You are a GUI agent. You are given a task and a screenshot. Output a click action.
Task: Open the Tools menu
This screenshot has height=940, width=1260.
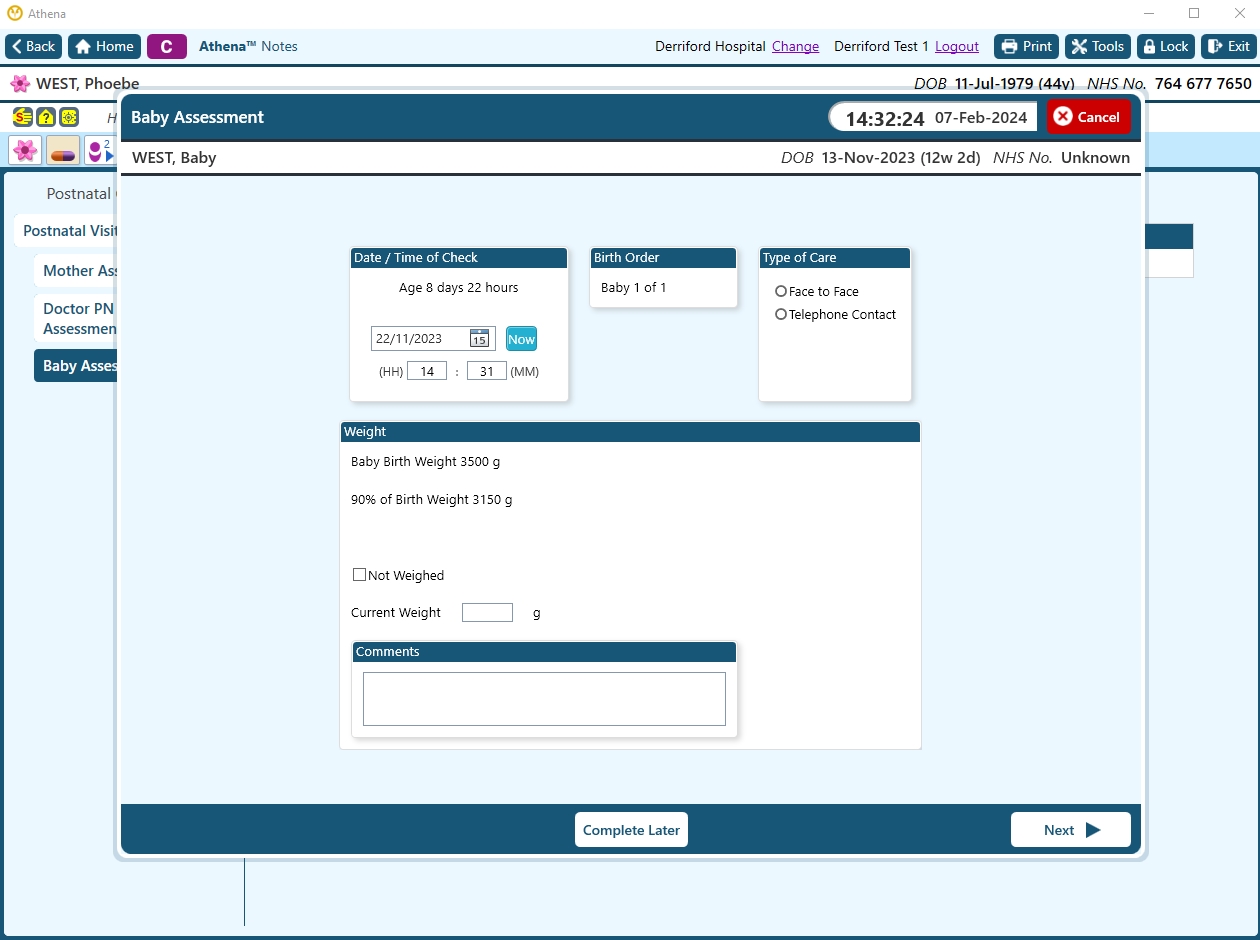point(1098,46)
